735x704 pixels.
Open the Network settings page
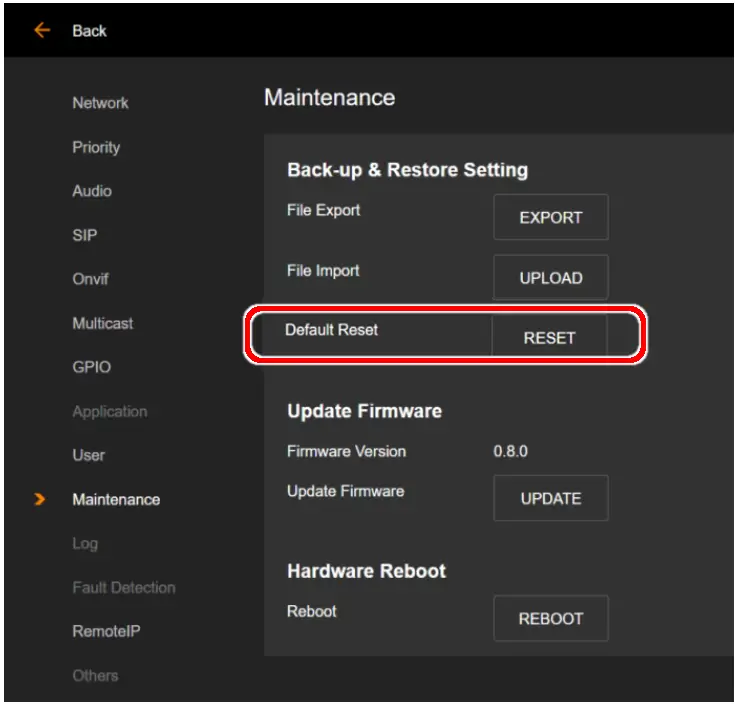tap(100, 103)
